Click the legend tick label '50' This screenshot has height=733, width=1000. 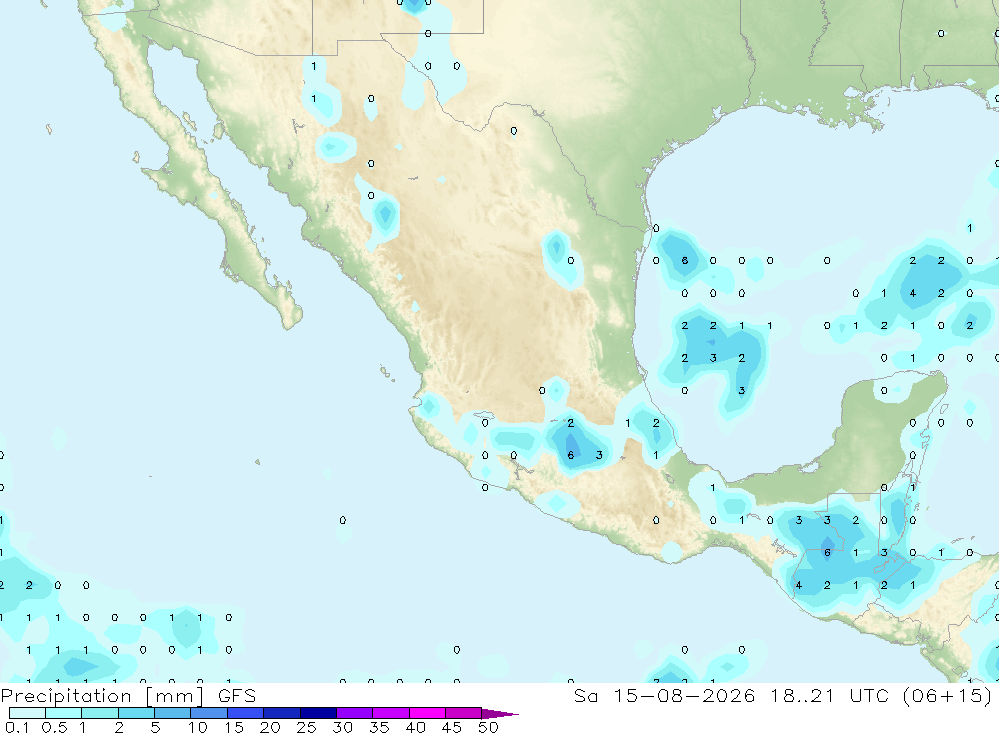pos(488,727)
